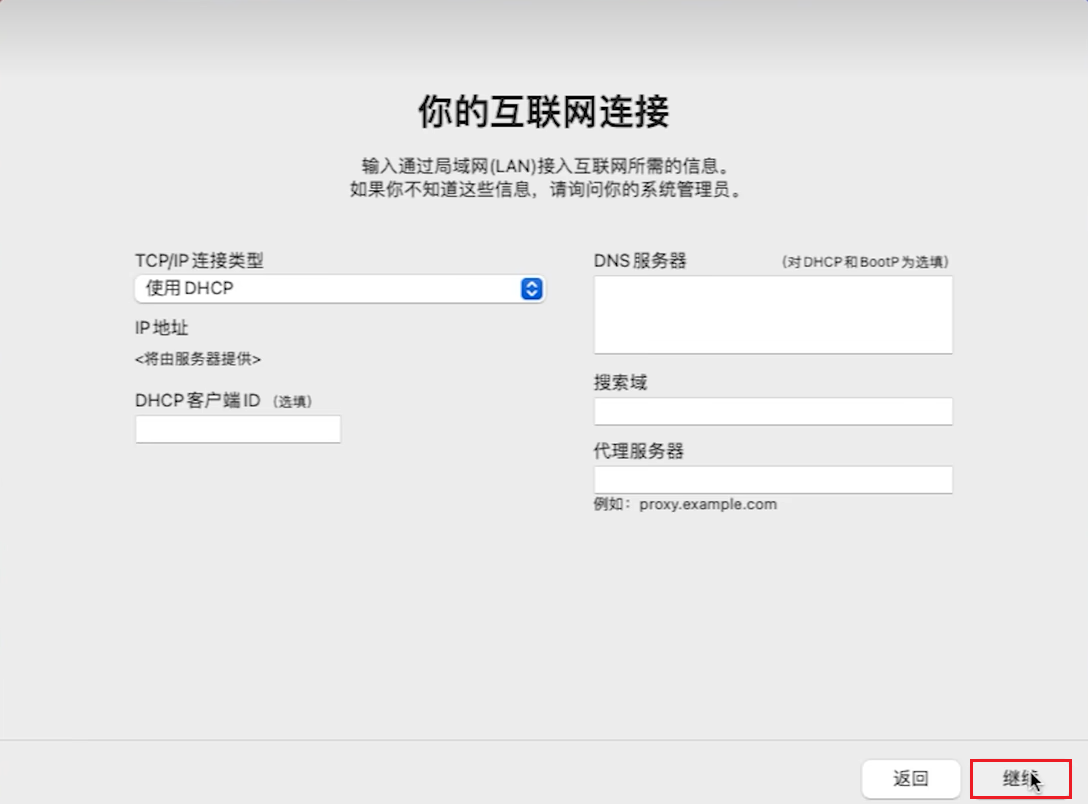
Task: Select the 搜索域 input field
Action: pyautogui.click(x=773, y=410)
